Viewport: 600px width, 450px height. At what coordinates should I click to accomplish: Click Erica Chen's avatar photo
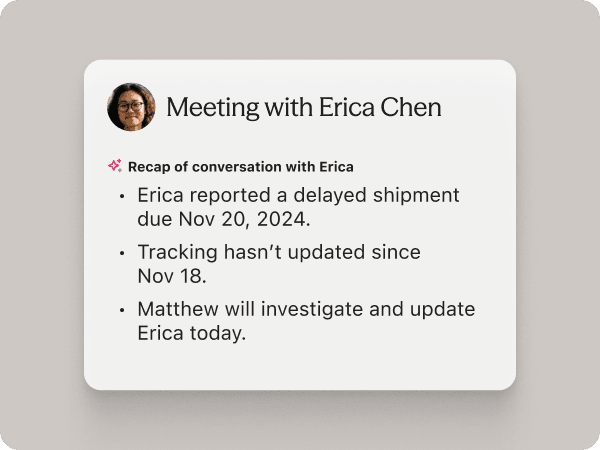click(131, 107)
